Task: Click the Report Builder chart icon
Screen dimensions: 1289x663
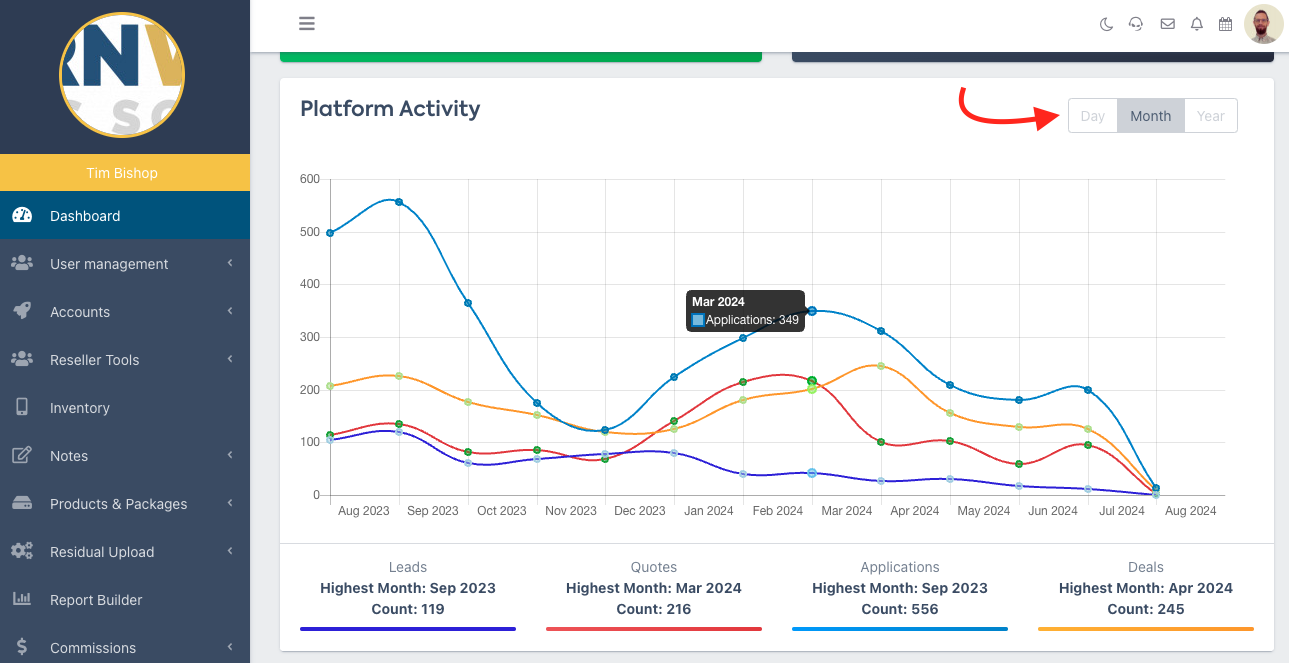Action: [x=21, y=600]
